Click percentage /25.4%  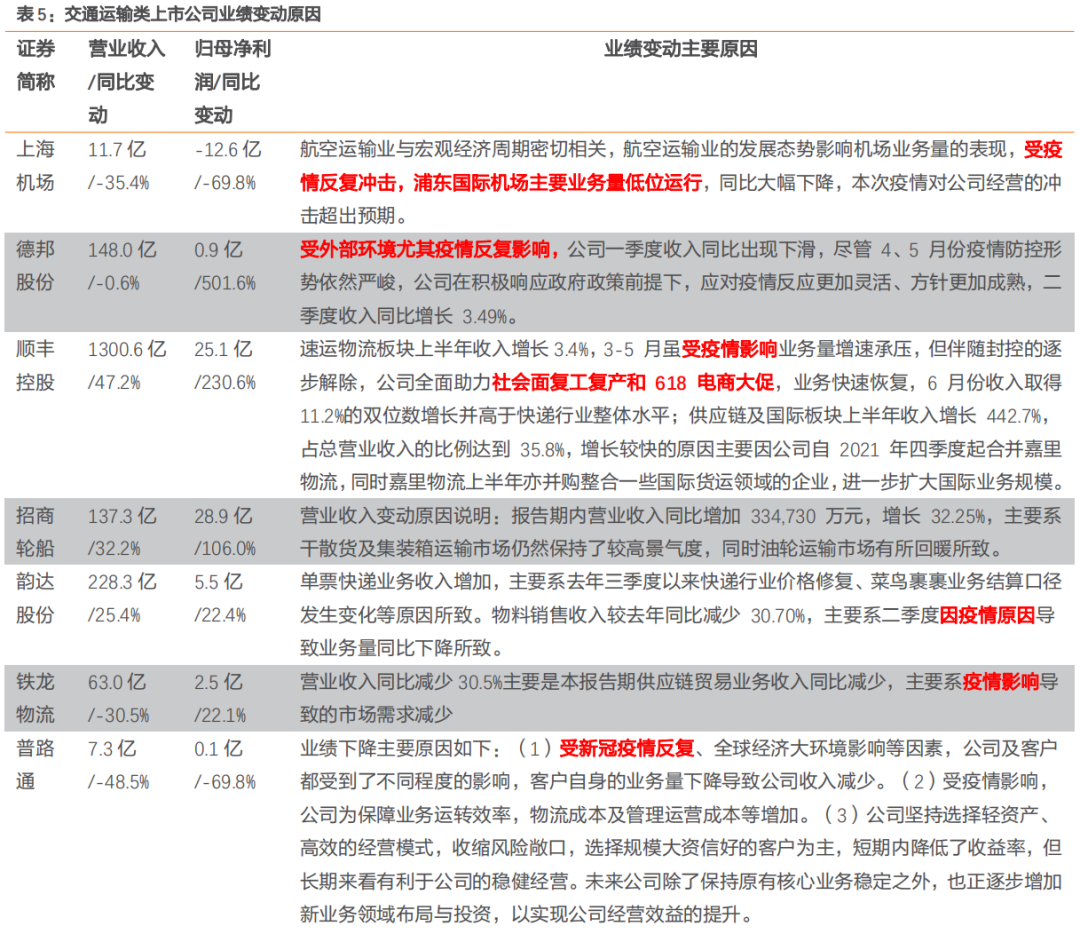pos(114,615)
